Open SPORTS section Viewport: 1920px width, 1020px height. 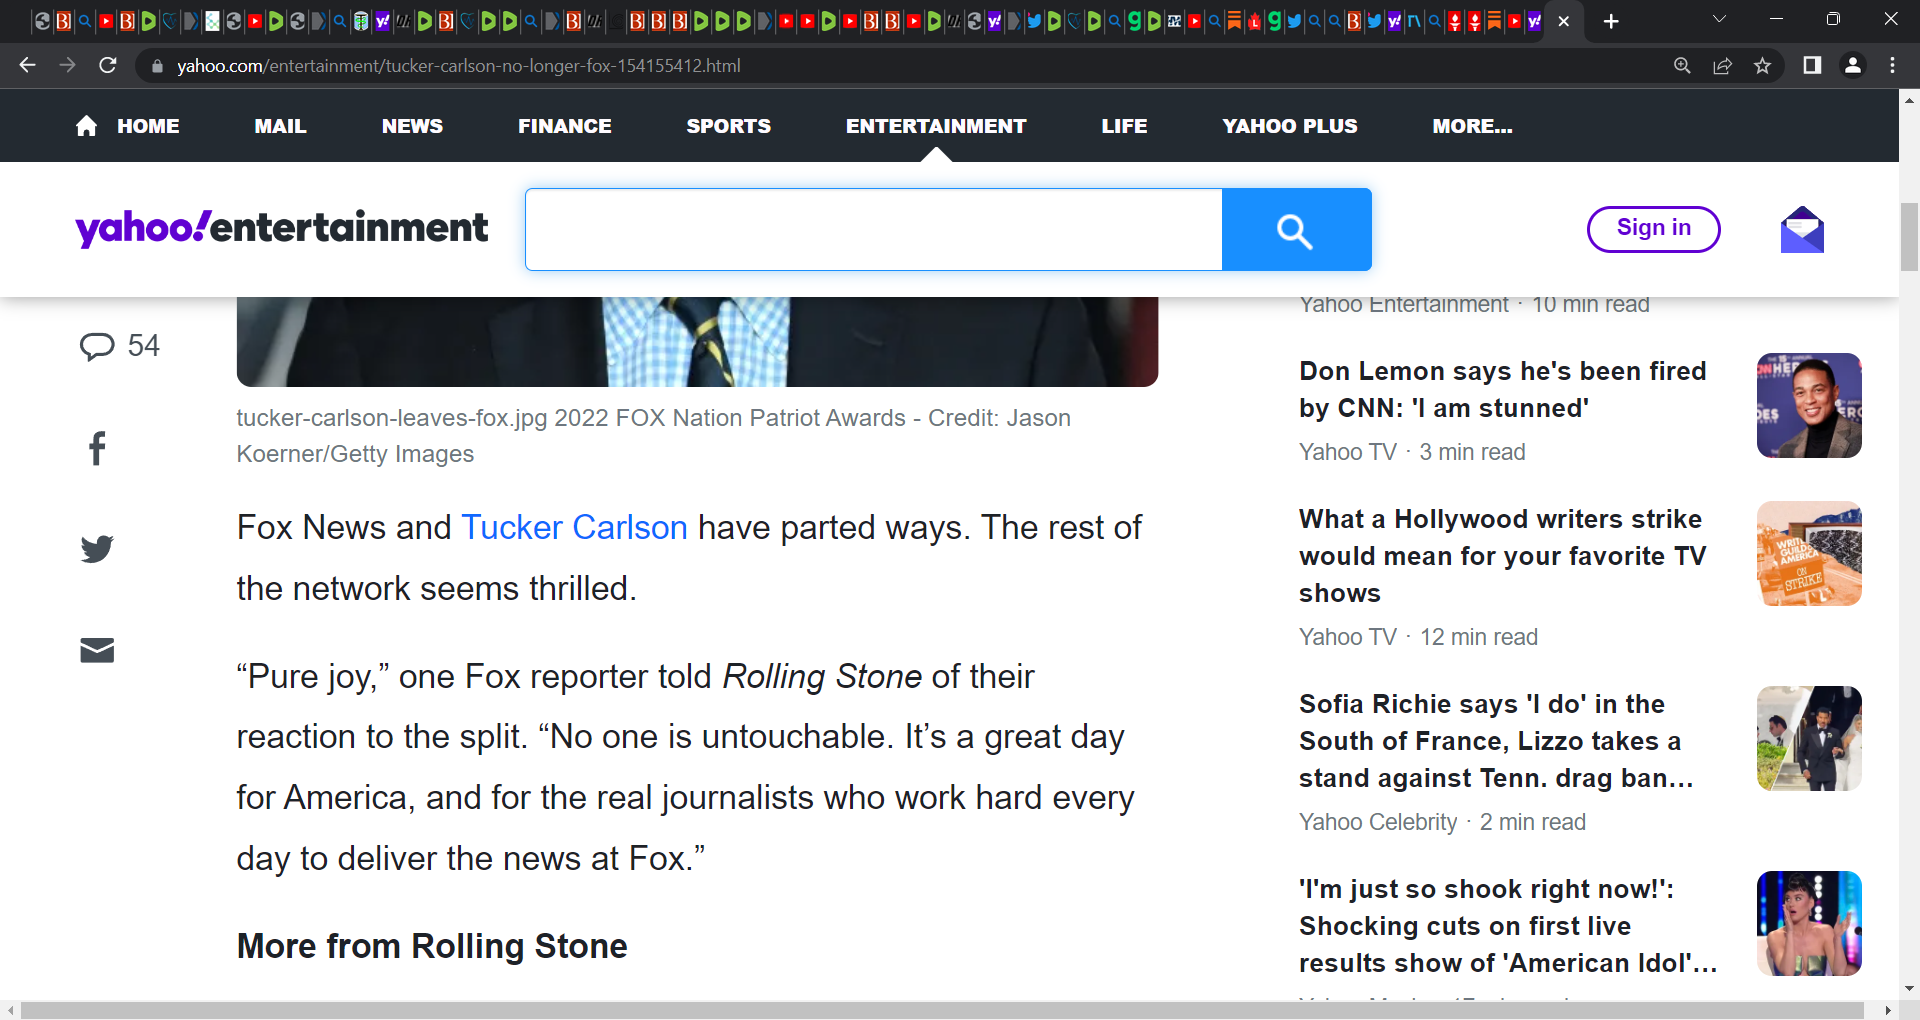tap(729, 126)
